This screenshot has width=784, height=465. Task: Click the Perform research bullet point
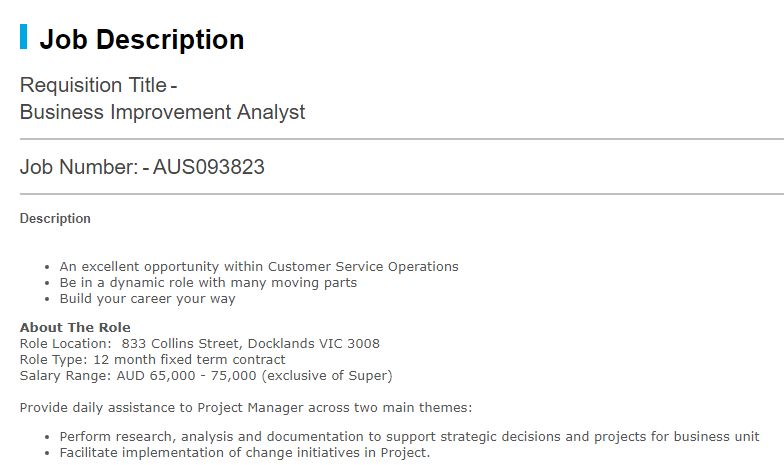[410, 436]
